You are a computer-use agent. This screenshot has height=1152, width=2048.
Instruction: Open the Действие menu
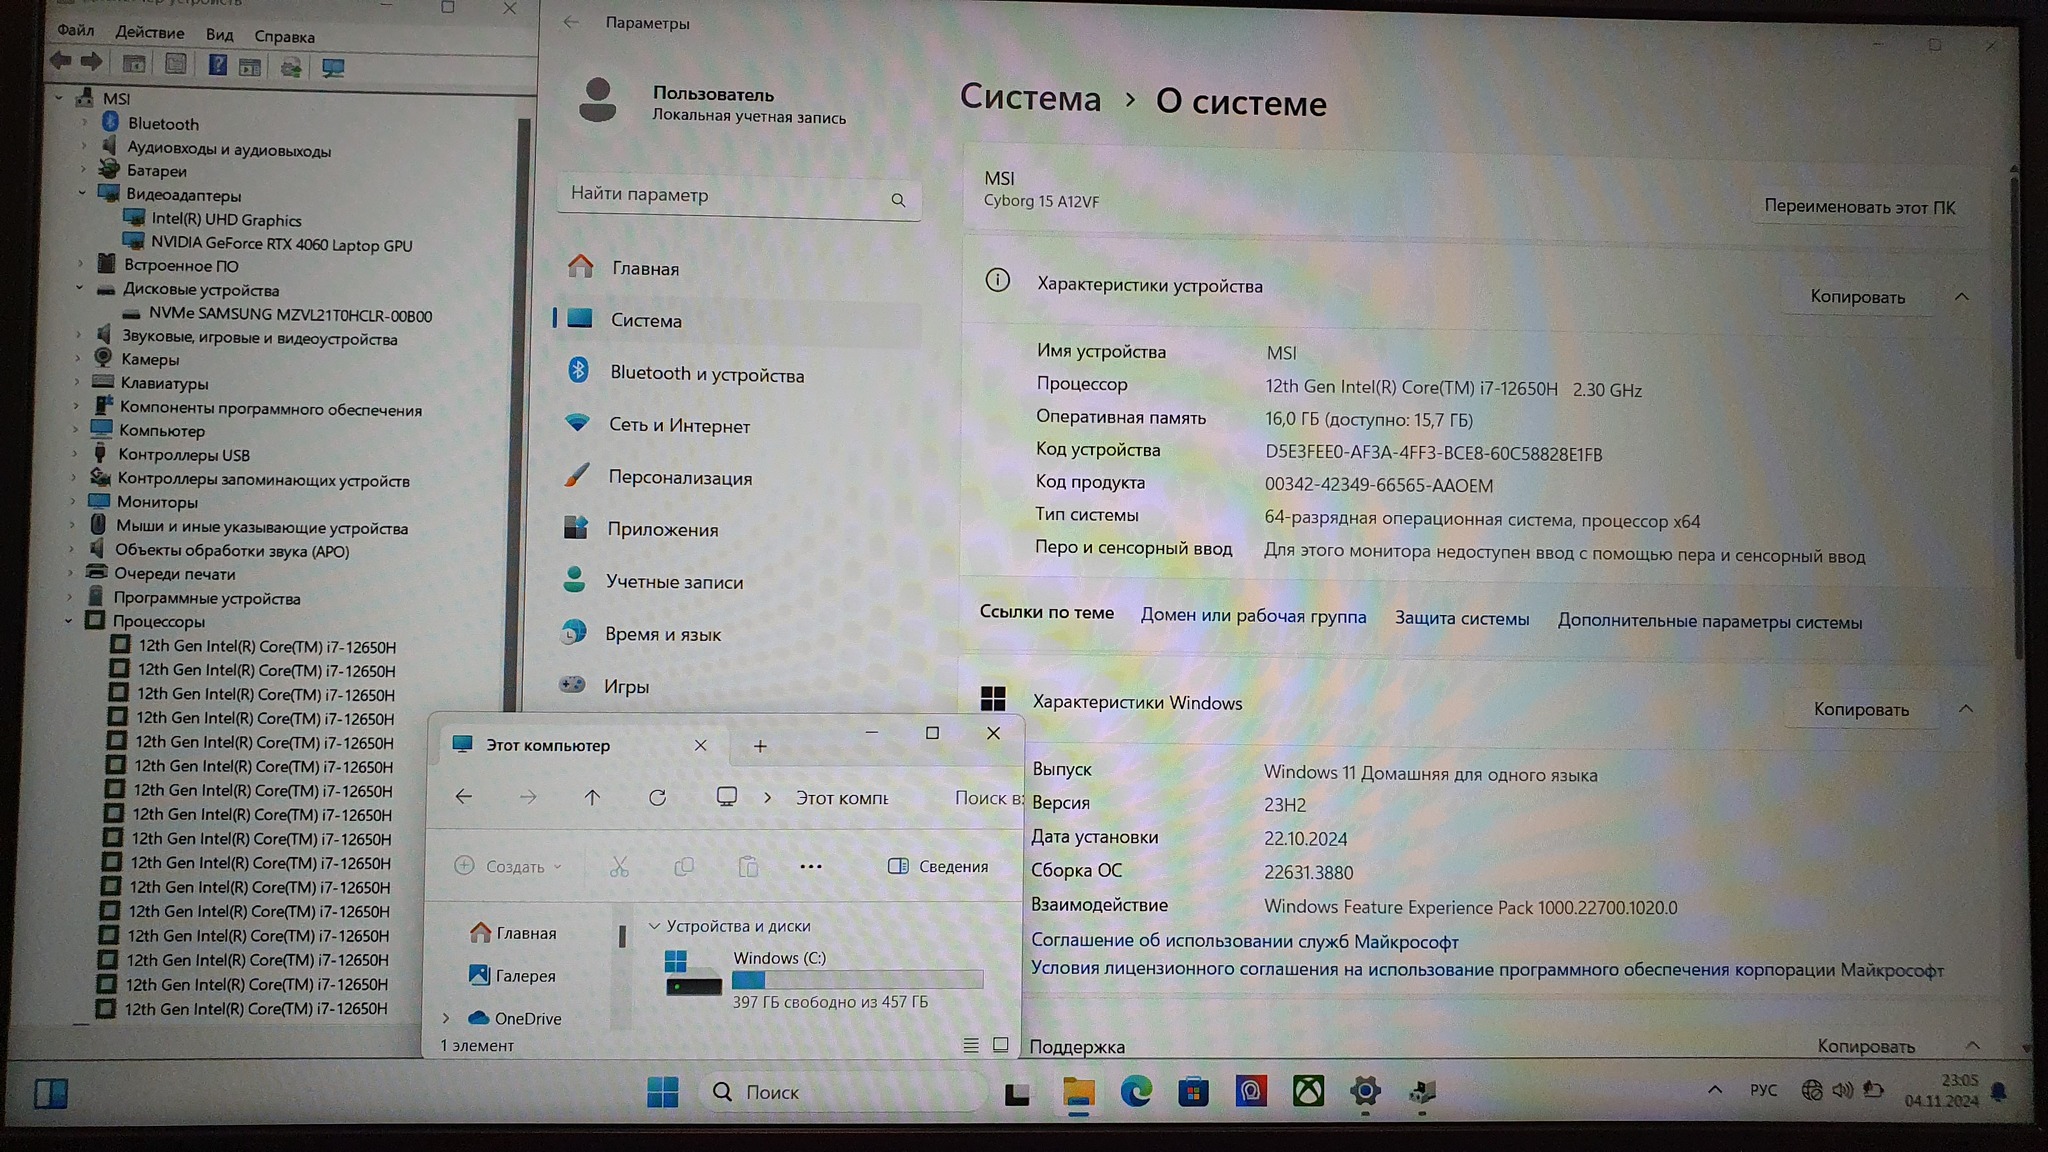(x=149, y=33)
